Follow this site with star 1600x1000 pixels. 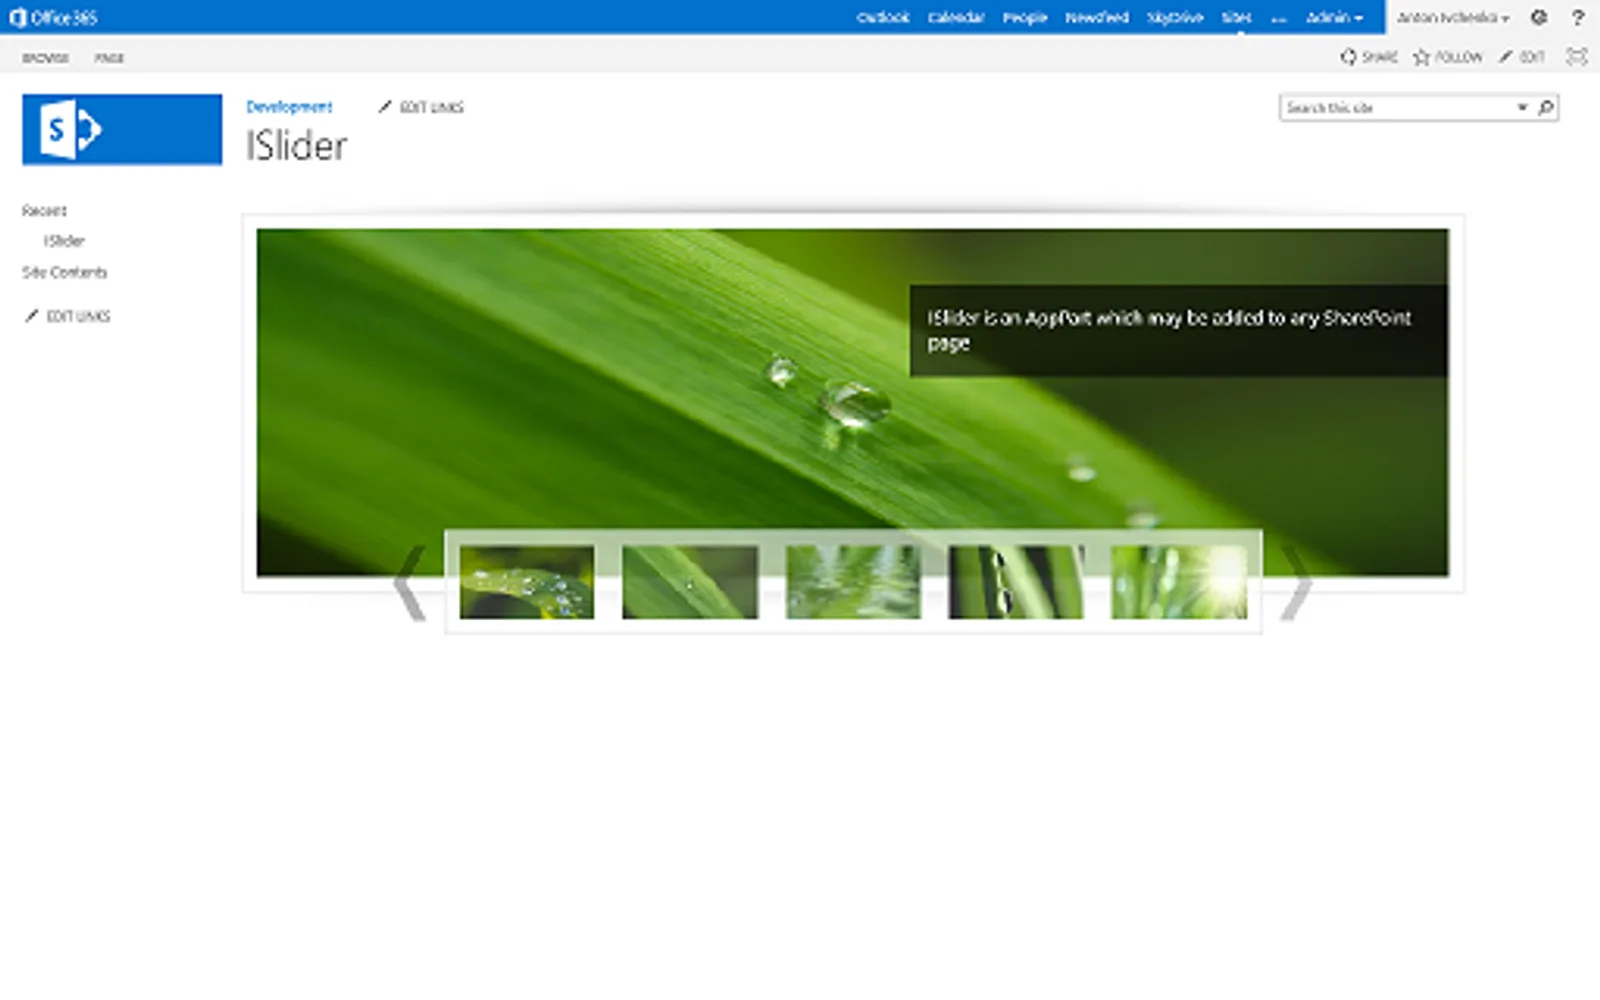click(x=1447, y=57)
